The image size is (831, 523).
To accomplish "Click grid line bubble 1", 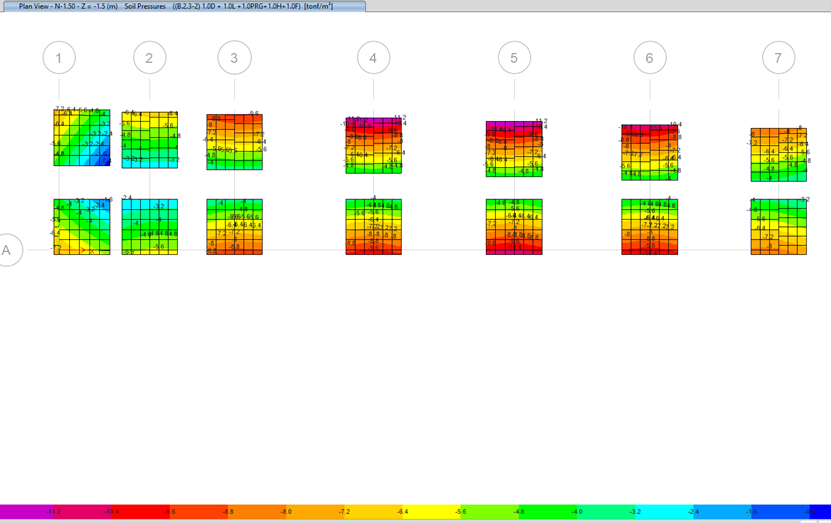I will (x=59, y=59).
